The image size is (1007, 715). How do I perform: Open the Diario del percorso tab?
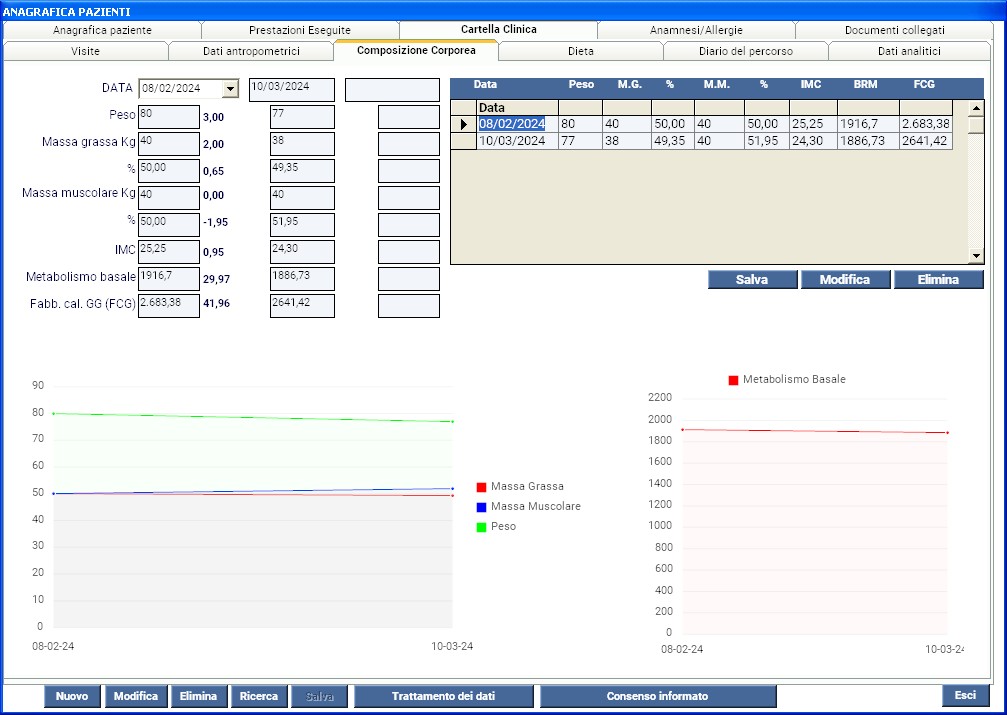click(x=746, y=50)
